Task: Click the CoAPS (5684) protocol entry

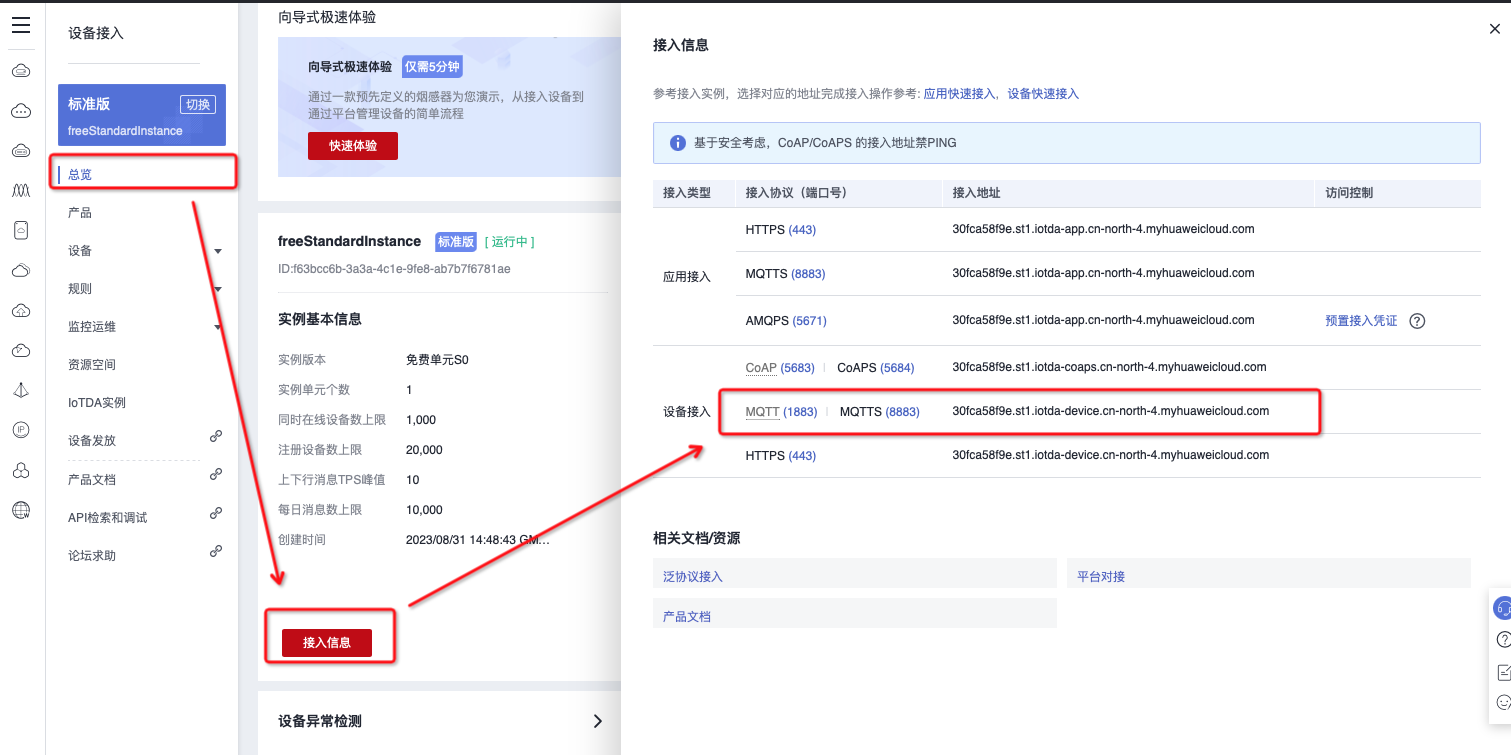Action: 875,368
